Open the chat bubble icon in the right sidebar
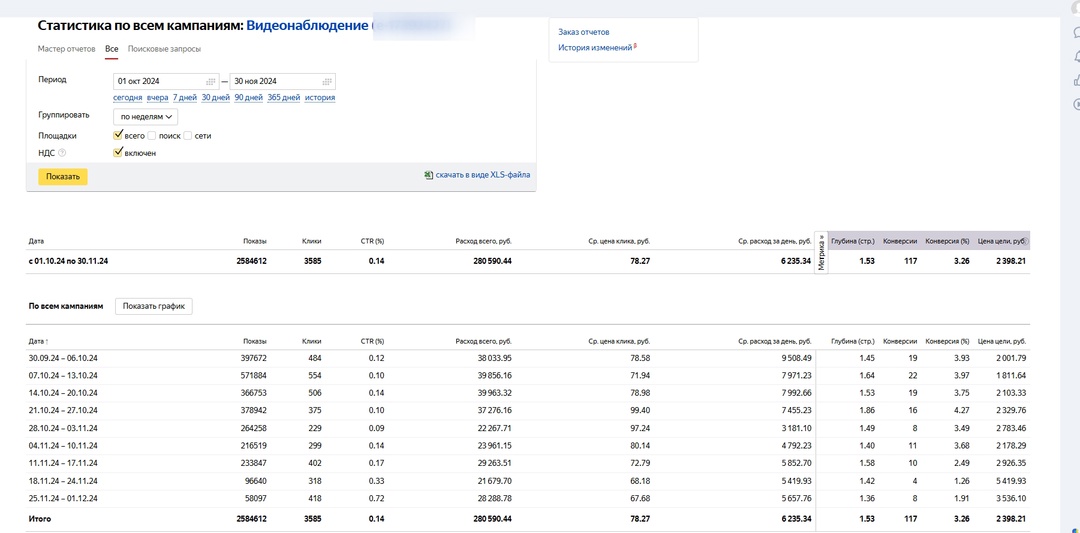 (1076, 32)
